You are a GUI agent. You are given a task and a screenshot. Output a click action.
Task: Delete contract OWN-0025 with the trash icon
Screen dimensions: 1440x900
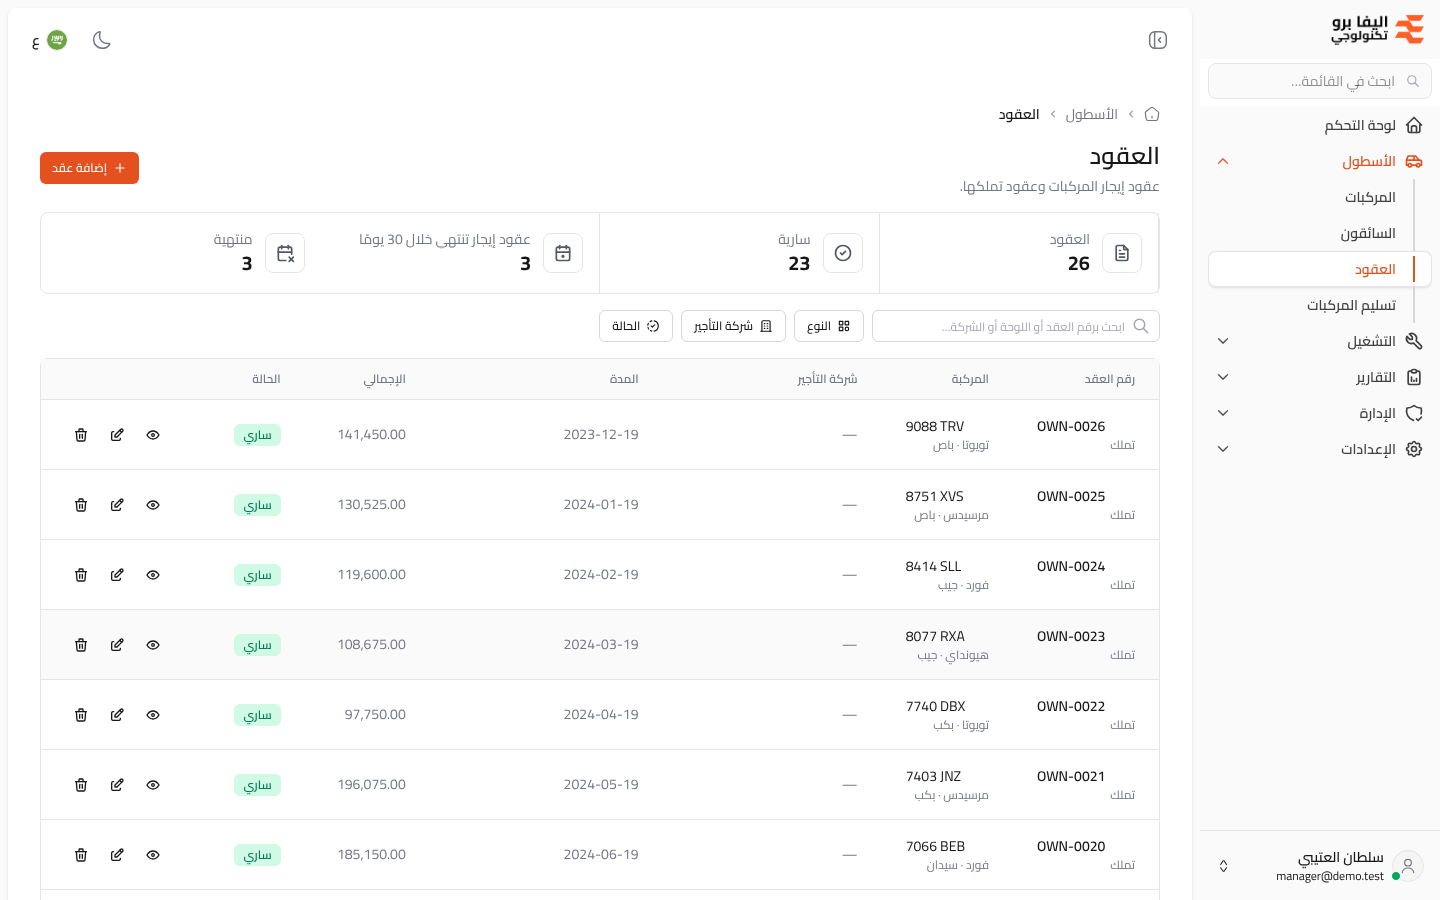[81, 505]
